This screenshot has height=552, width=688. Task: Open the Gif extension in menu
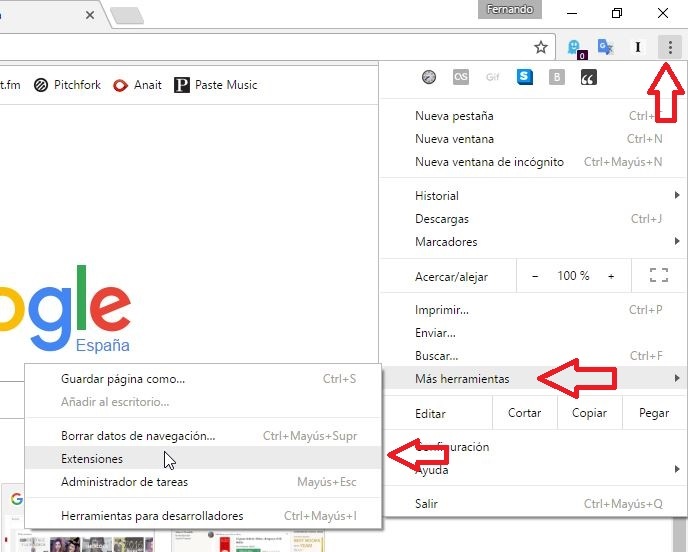492,77
